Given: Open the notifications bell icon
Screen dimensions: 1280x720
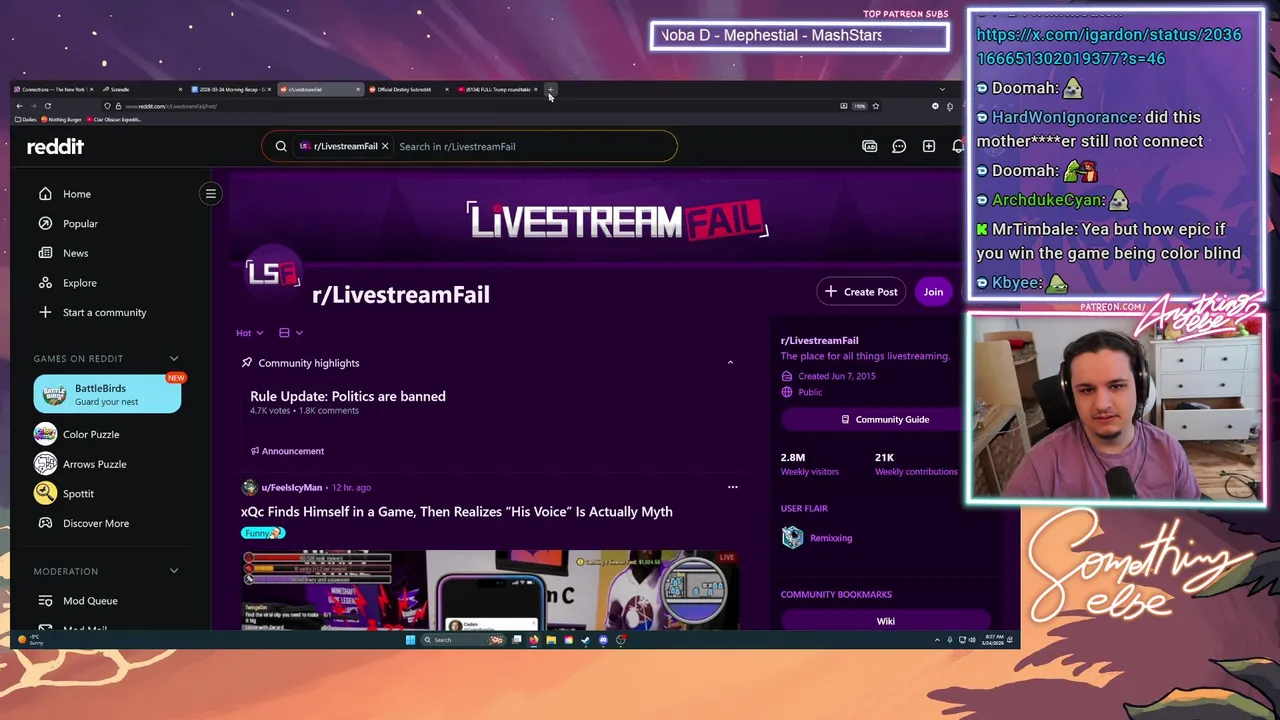Looking at the screenshot, I should (957, 146).
